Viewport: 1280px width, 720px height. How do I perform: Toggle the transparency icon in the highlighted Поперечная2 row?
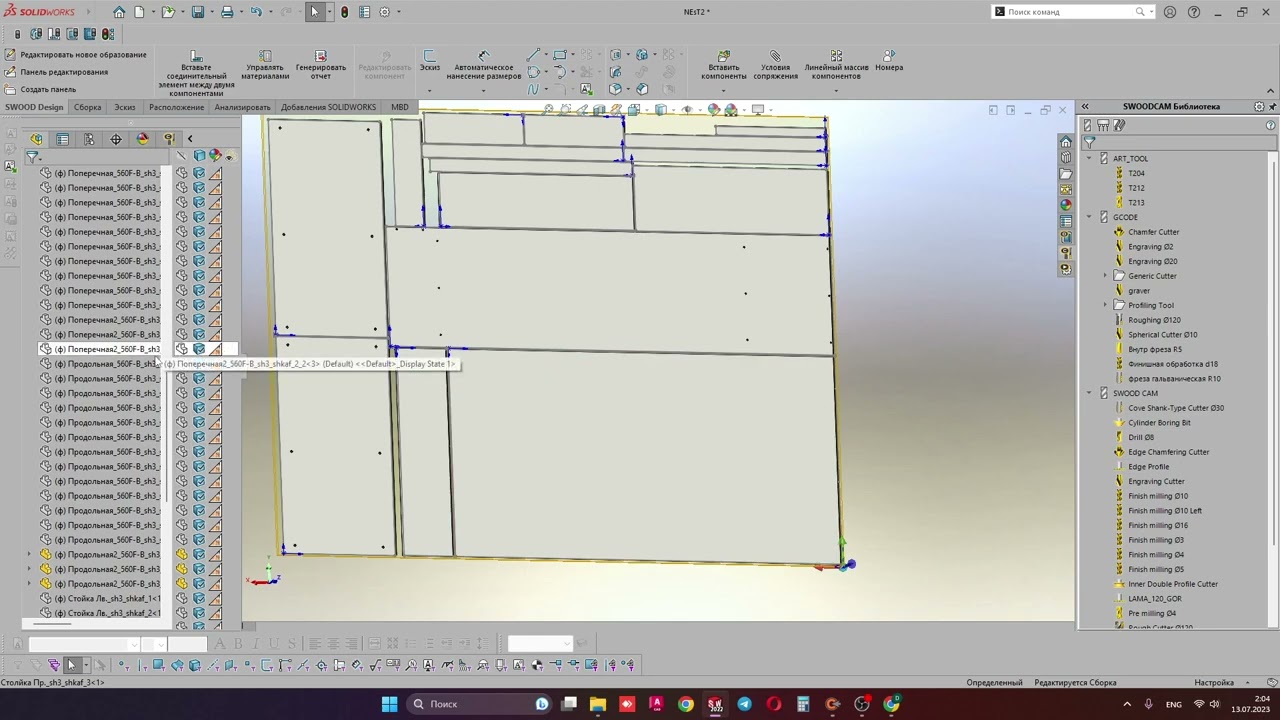point(215,349)
